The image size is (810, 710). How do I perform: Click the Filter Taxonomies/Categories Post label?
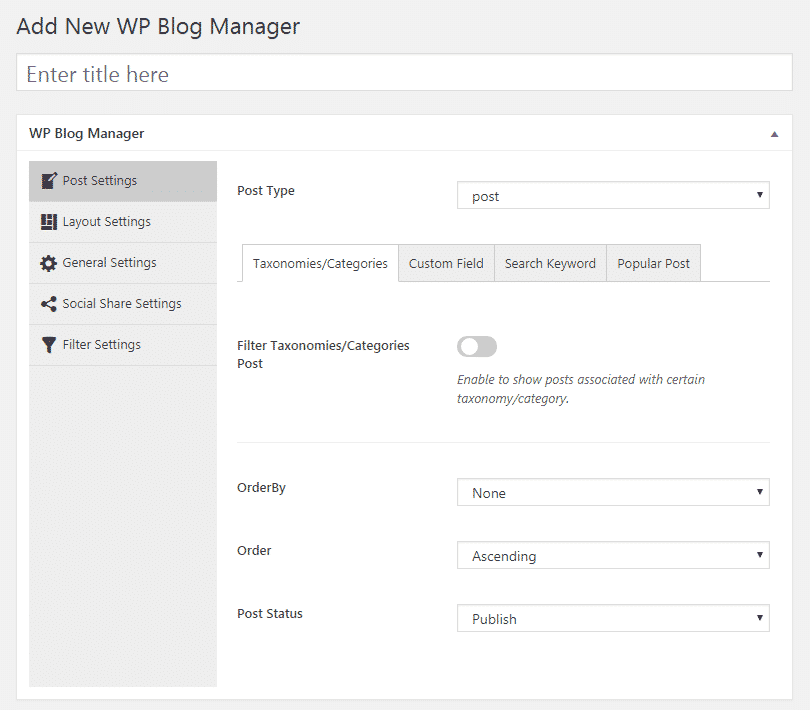pyautogui.click(x=323, y=354)
